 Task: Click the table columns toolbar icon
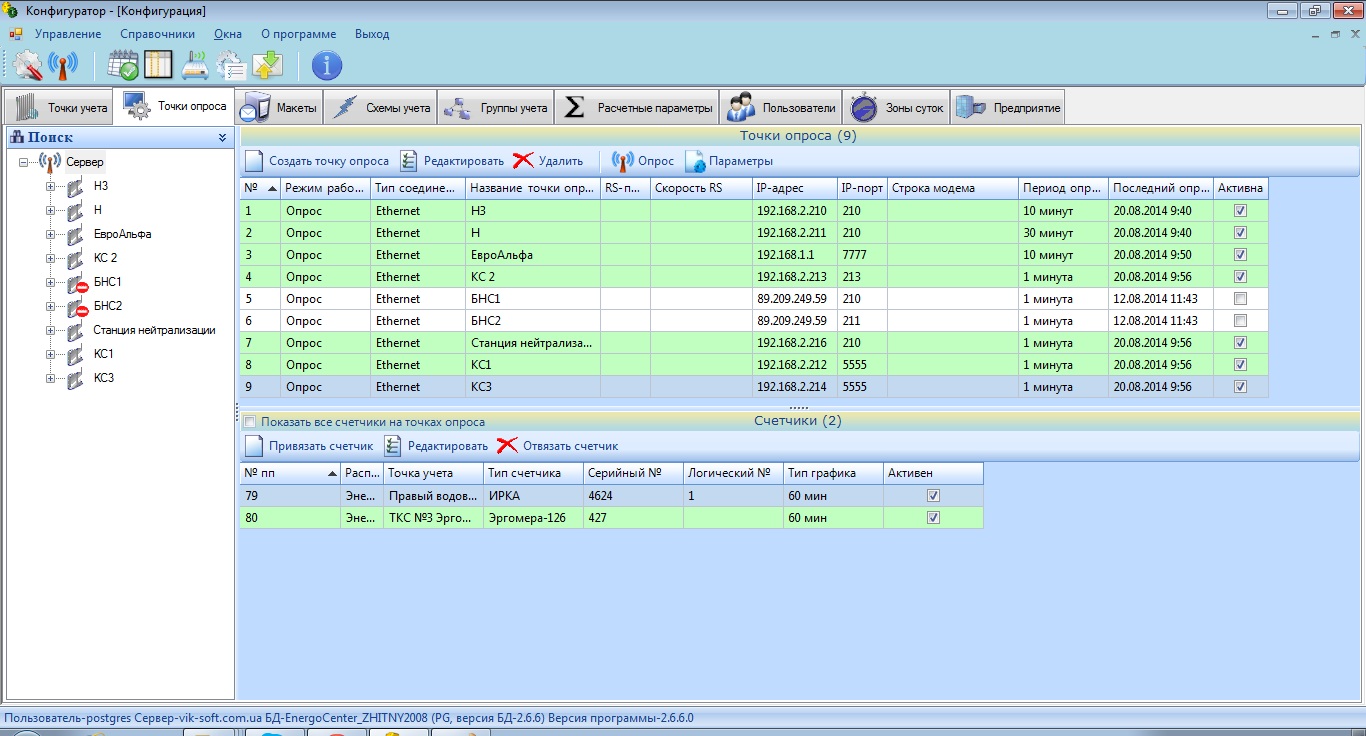[159, 66]
